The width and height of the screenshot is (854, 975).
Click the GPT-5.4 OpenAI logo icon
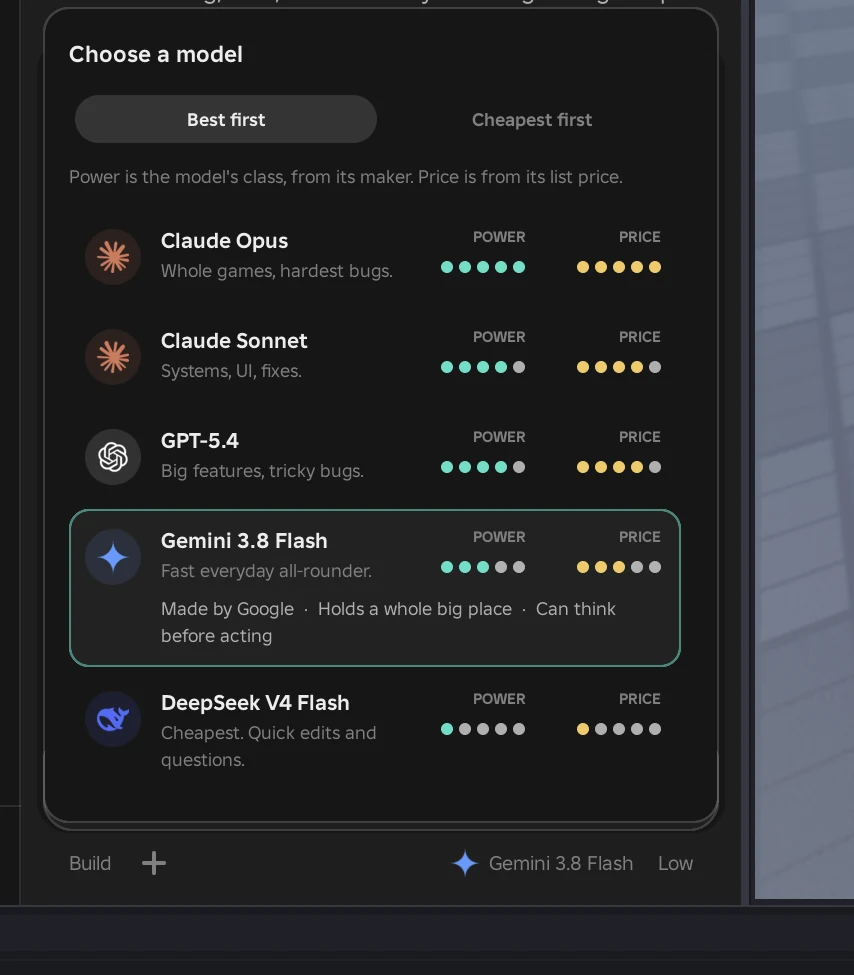tap(113, 457)
